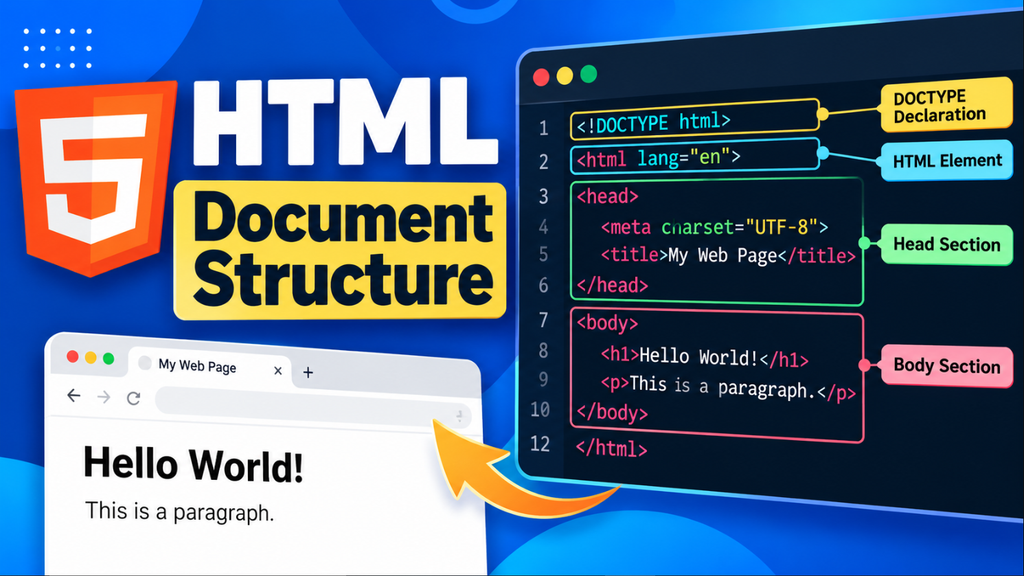The image size is (1024, 576).
Task: Click the HTML5 shield logo
Action: (x=96, y=177)
